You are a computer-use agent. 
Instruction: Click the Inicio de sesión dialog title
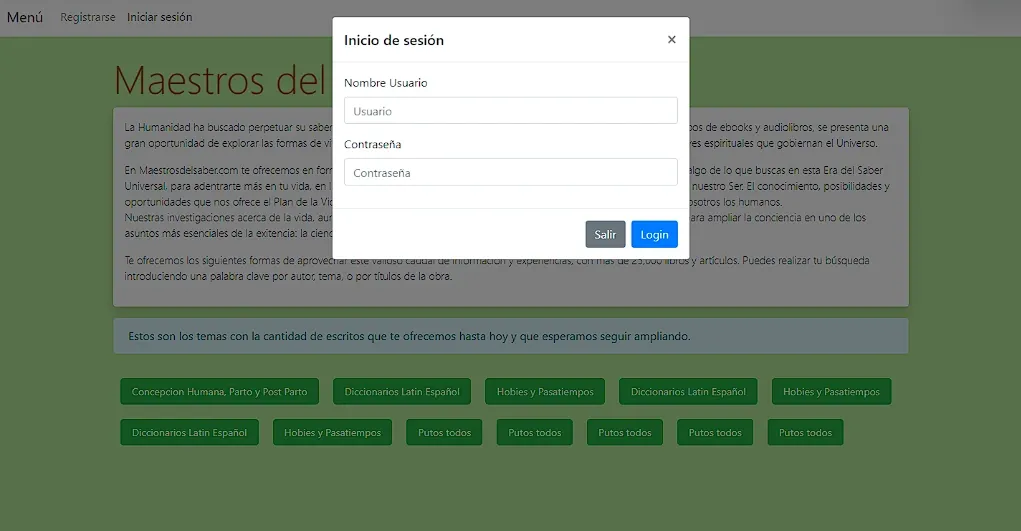click(x=394, y=40)
